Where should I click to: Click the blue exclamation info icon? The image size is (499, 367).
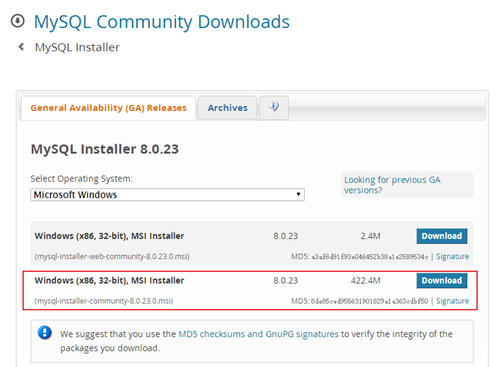click(x=45, y=333)
